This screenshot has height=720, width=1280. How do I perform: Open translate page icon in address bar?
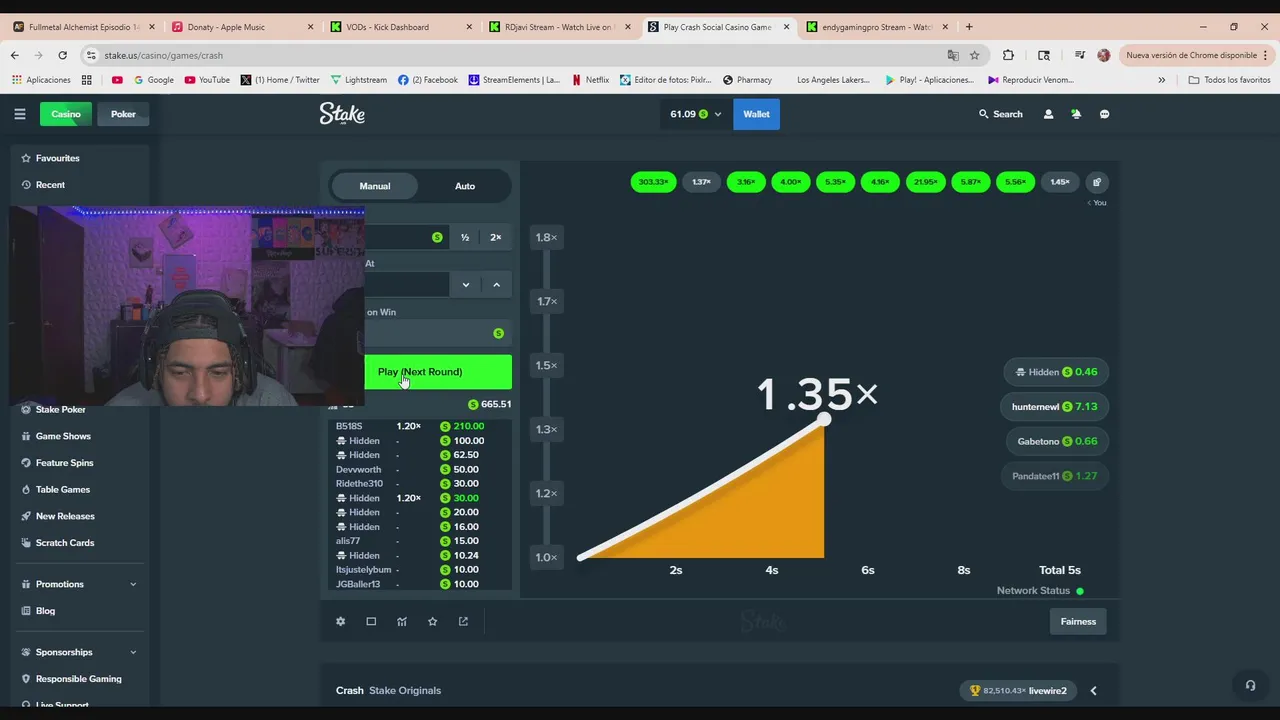pyautogui.click(x=952, y=55)
